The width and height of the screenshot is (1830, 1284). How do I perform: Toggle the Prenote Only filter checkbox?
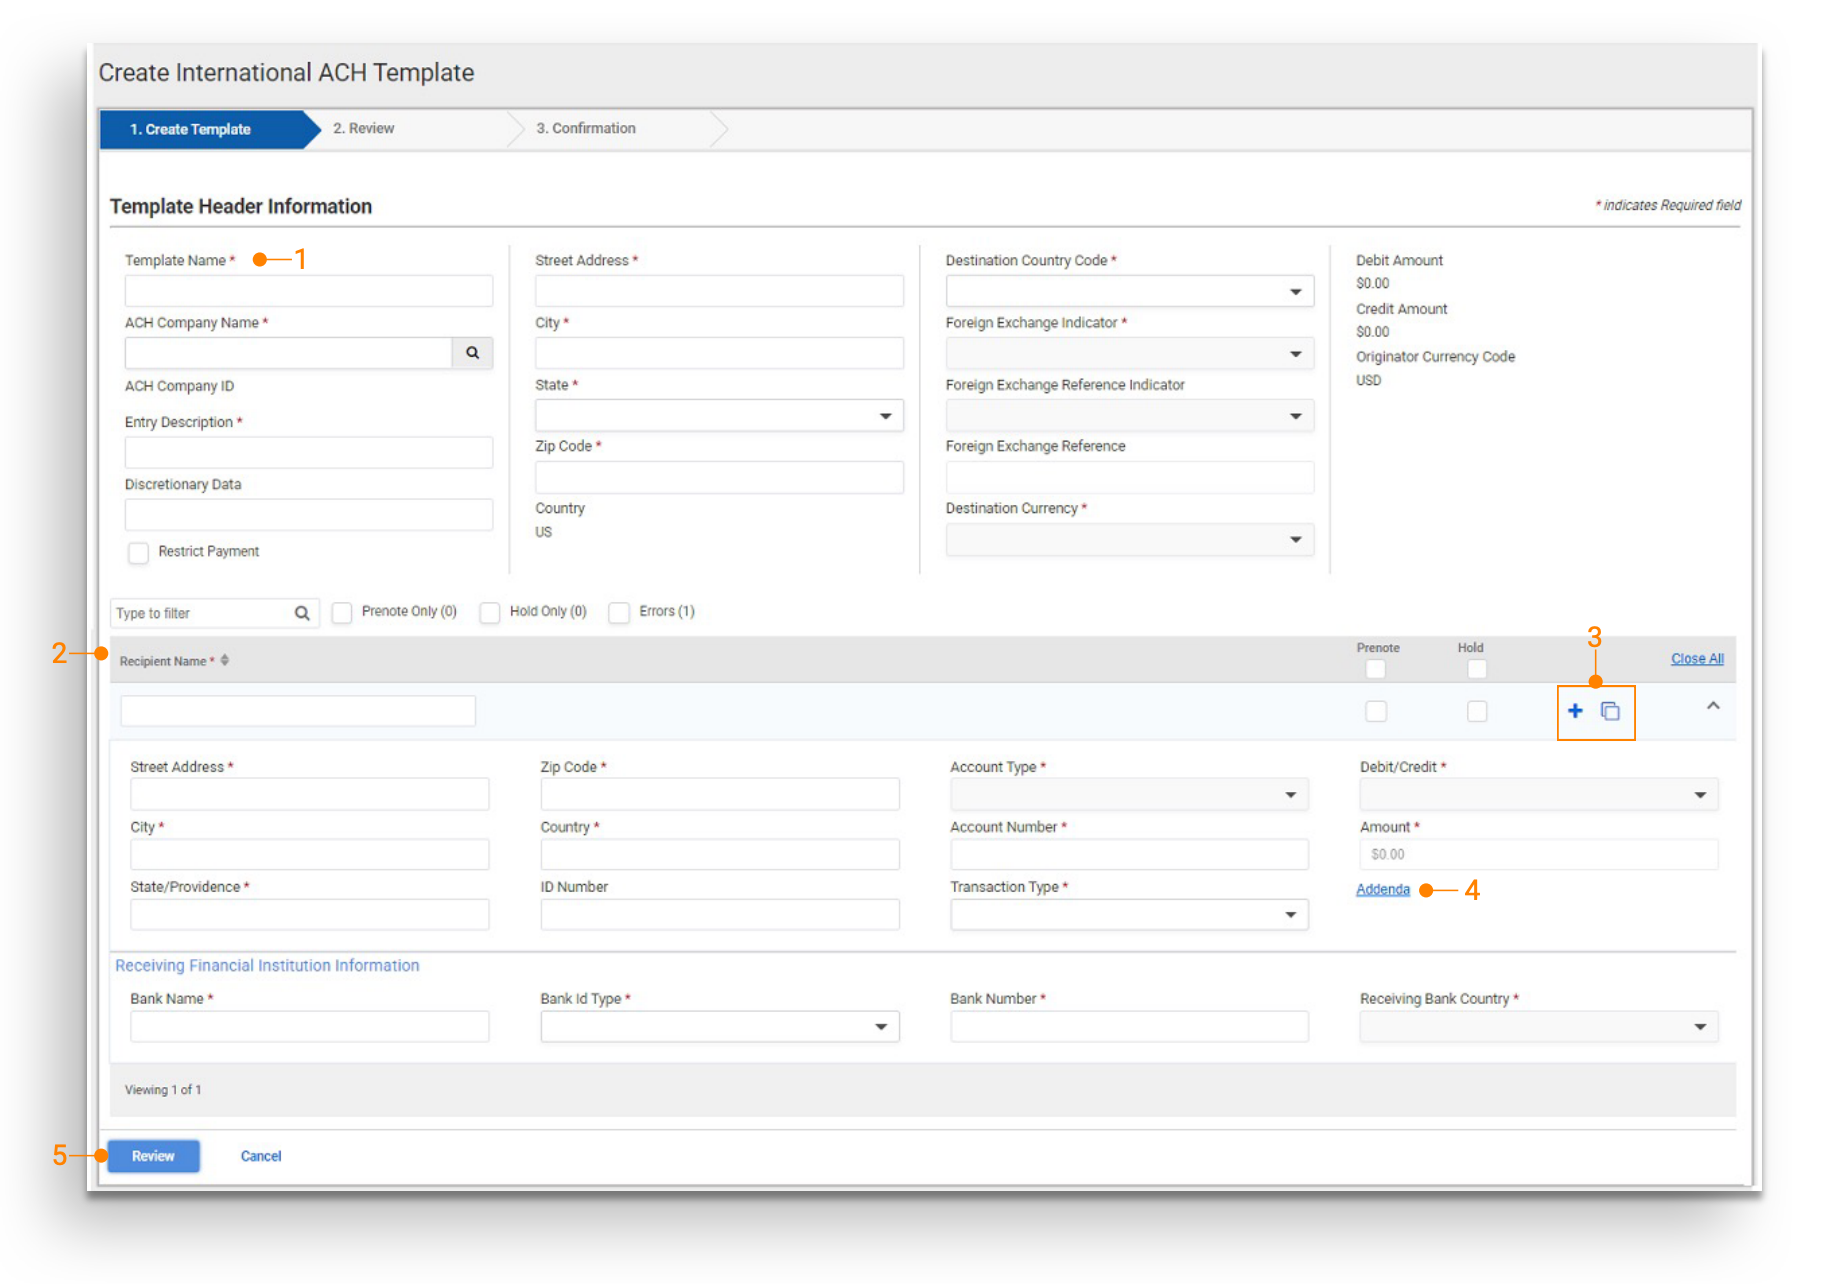click(342, 613)
